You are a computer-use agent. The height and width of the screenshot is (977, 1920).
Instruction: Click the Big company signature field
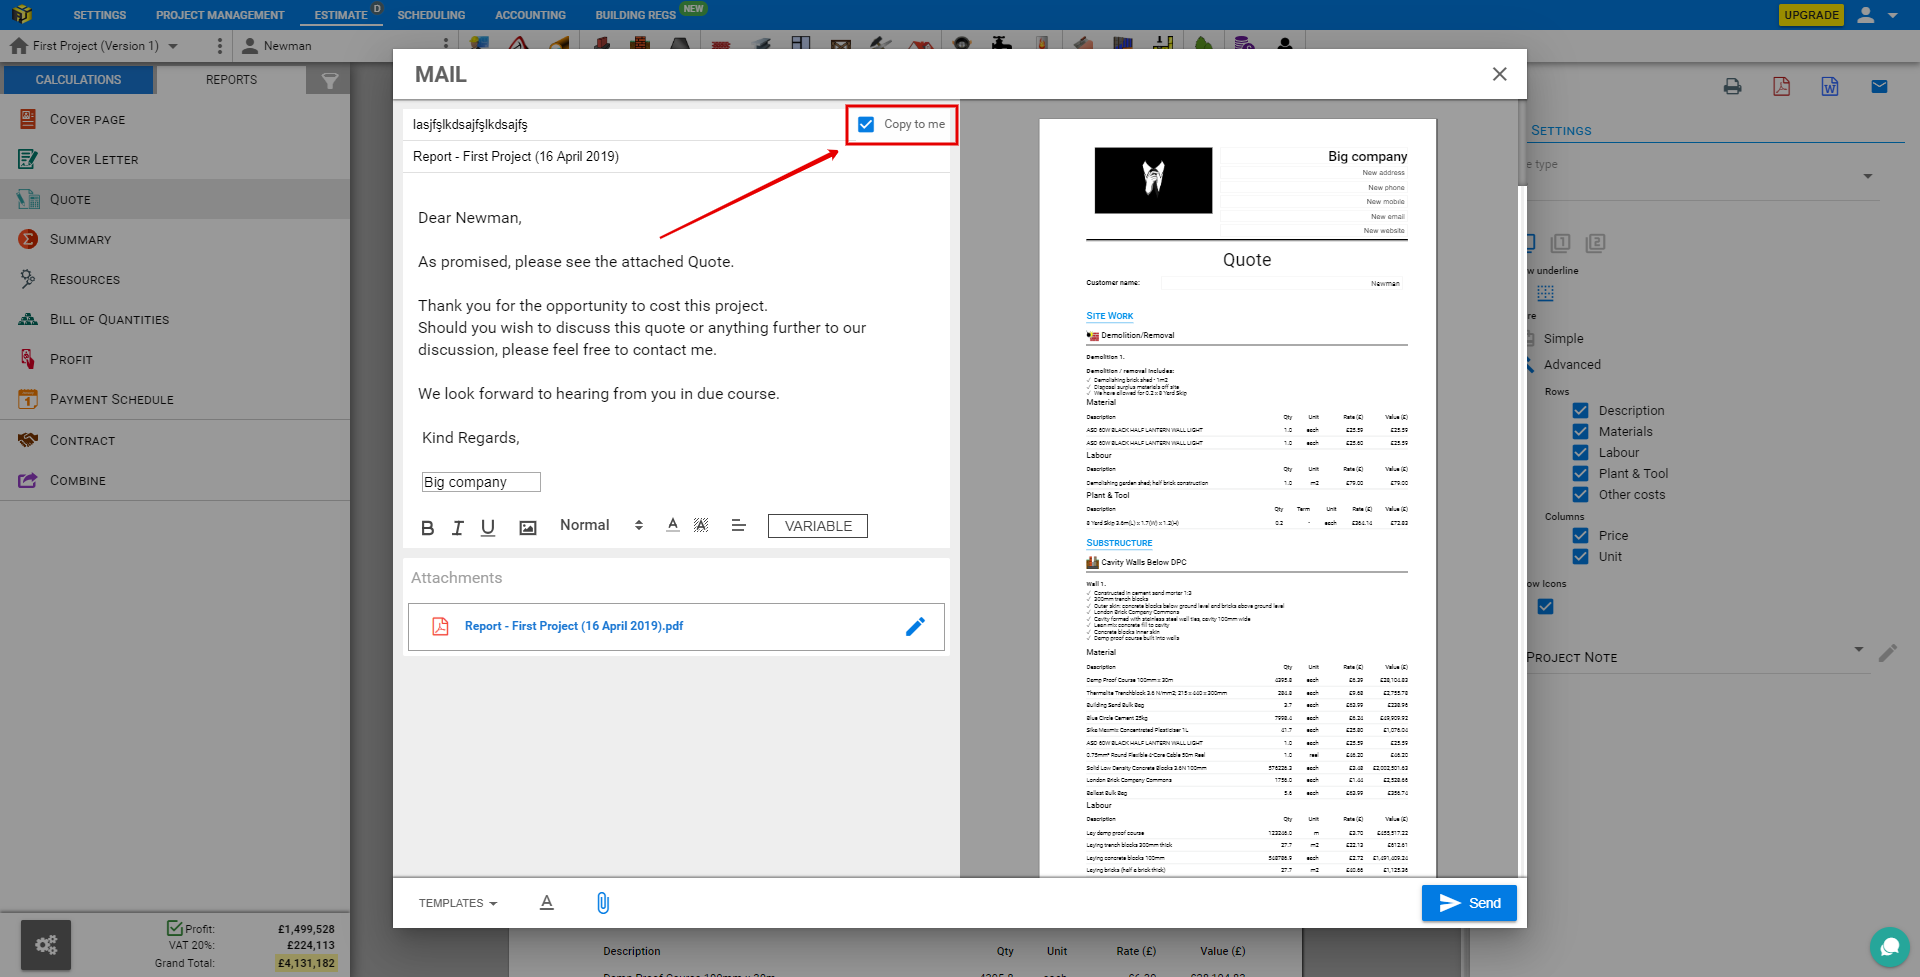pyautogui.click(x=481, y=482)
